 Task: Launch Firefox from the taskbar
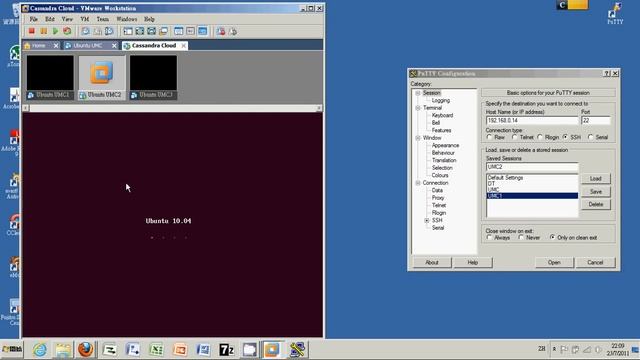[x=85, y=349]
